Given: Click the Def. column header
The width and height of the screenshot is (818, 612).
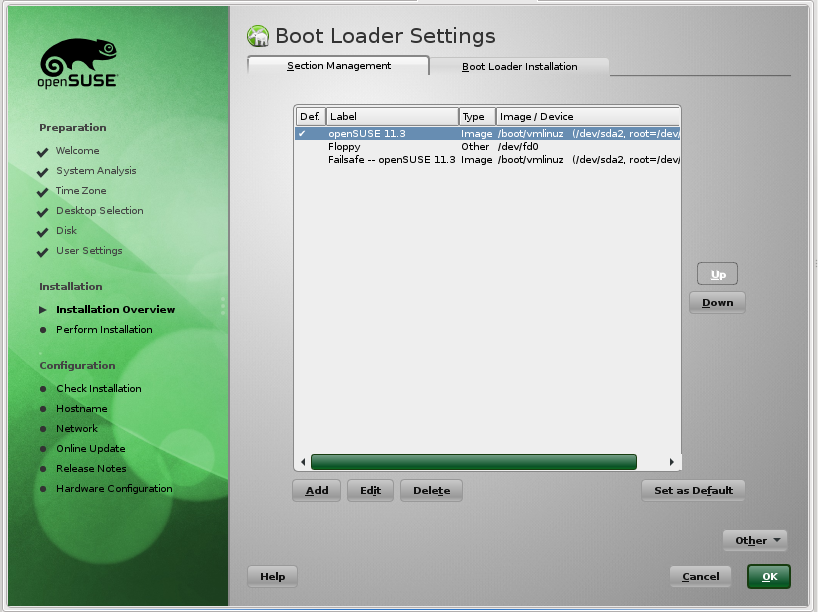Looking at the screenshot, I should (310, 116).
